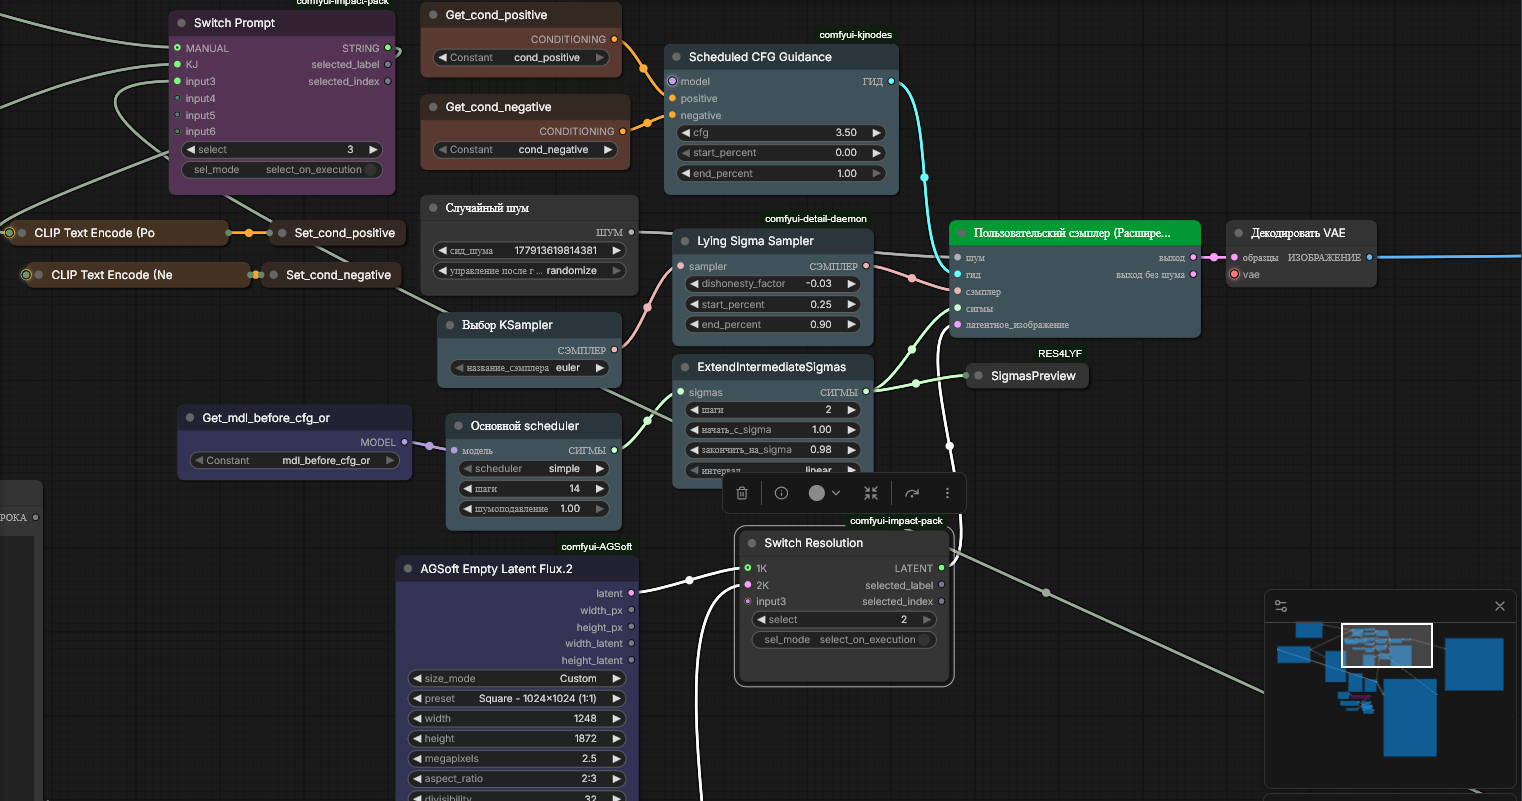1522x801 pixels.
Task: Expand the Set_cond_positive node via its dot
Action: pos(282,233)
